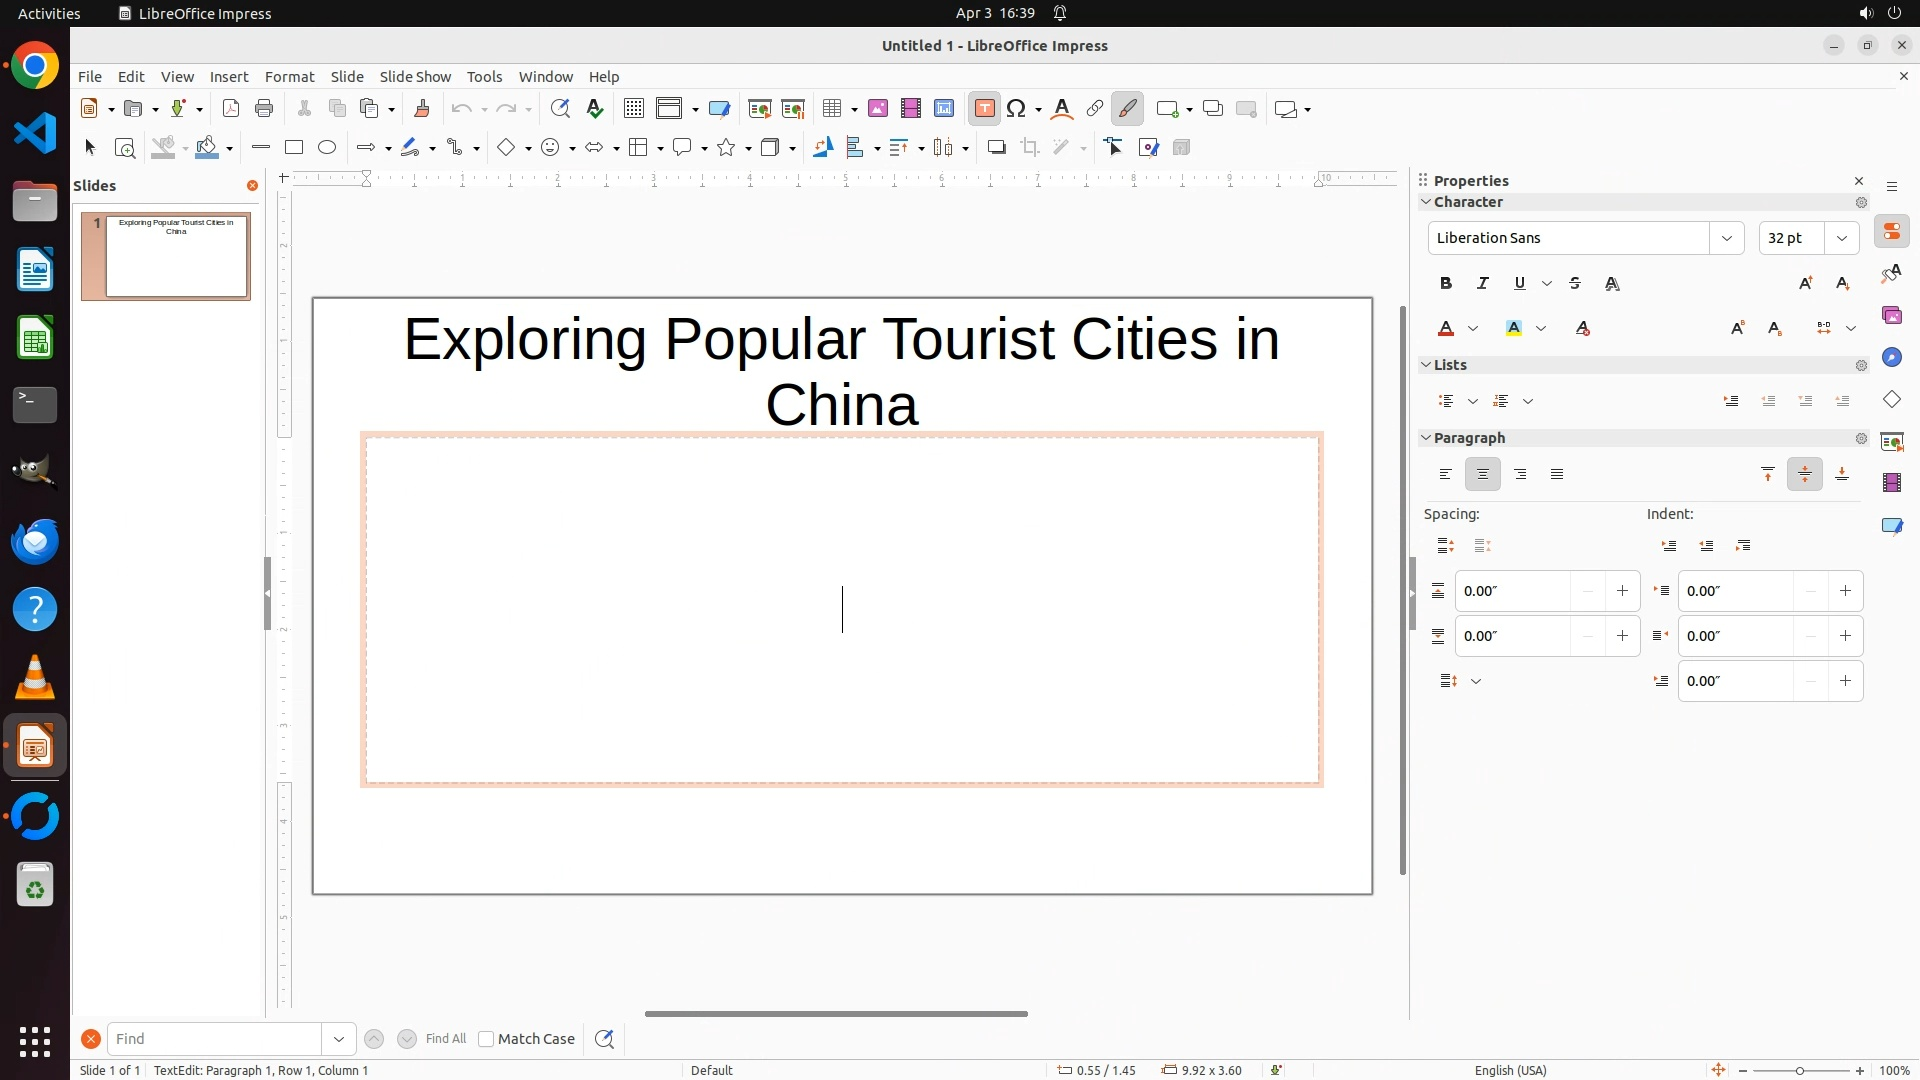1920x1080 pixels.
Task: Open the Slide Show menu
Action: pyautogui.click(x=415, y=77)
